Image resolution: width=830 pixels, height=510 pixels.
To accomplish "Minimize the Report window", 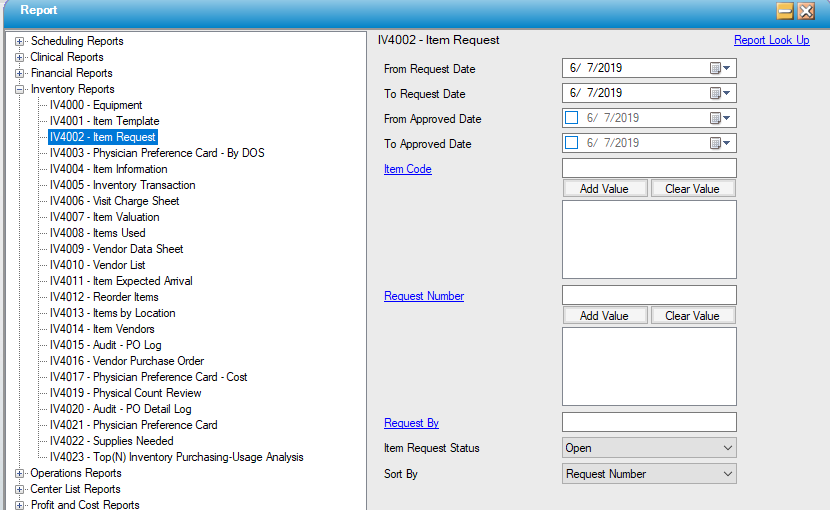I will click(785, 11).
